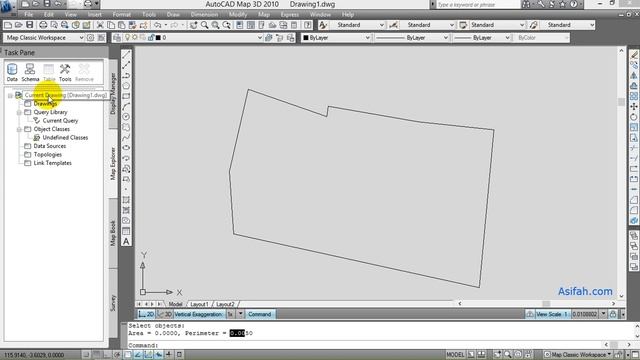640x360 pixels.
Task: Select the Erase tool in Modify toolbar
Action: pyautogui.click(x=634, y=55)
